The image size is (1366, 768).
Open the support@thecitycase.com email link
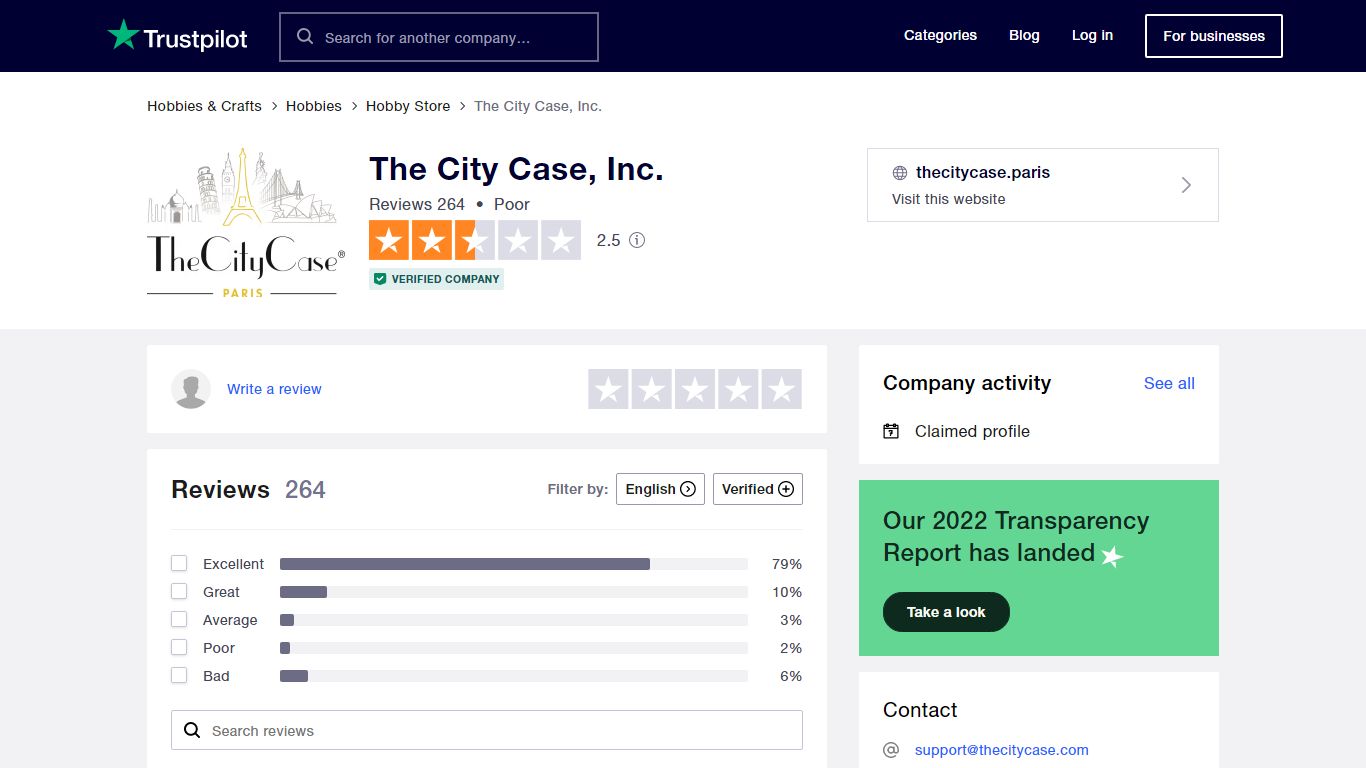[x=1002, y=750]
